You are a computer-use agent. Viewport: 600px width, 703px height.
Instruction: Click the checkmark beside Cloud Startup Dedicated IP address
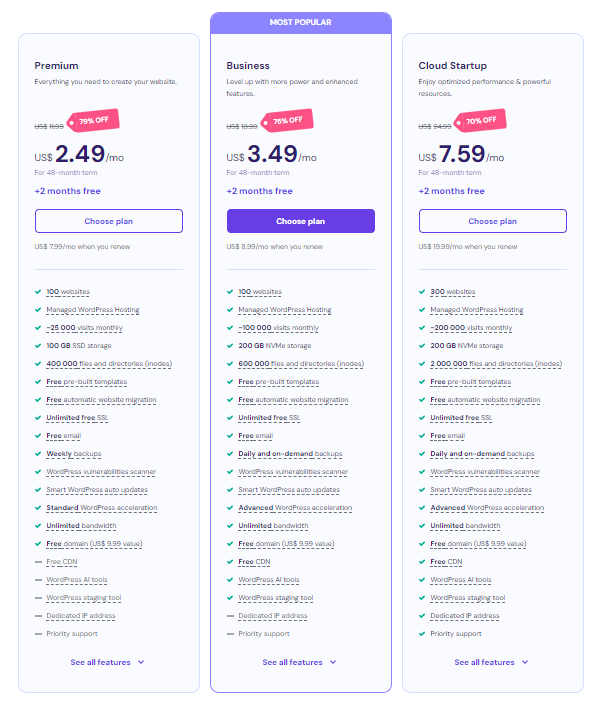point(422,616)
